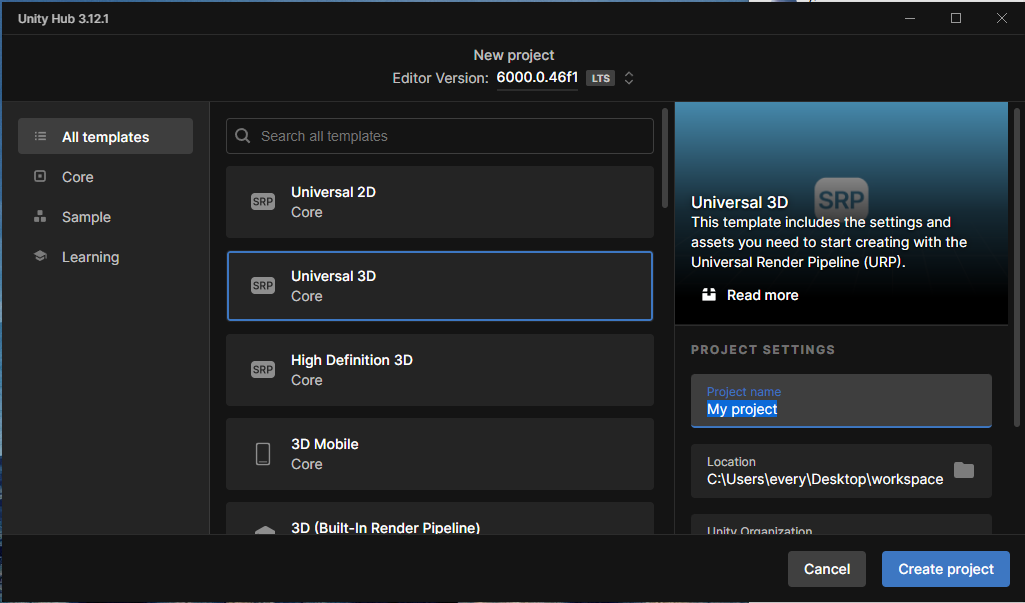
Task: Browse location with the folder icon
Action: click(x=964, y=470)
